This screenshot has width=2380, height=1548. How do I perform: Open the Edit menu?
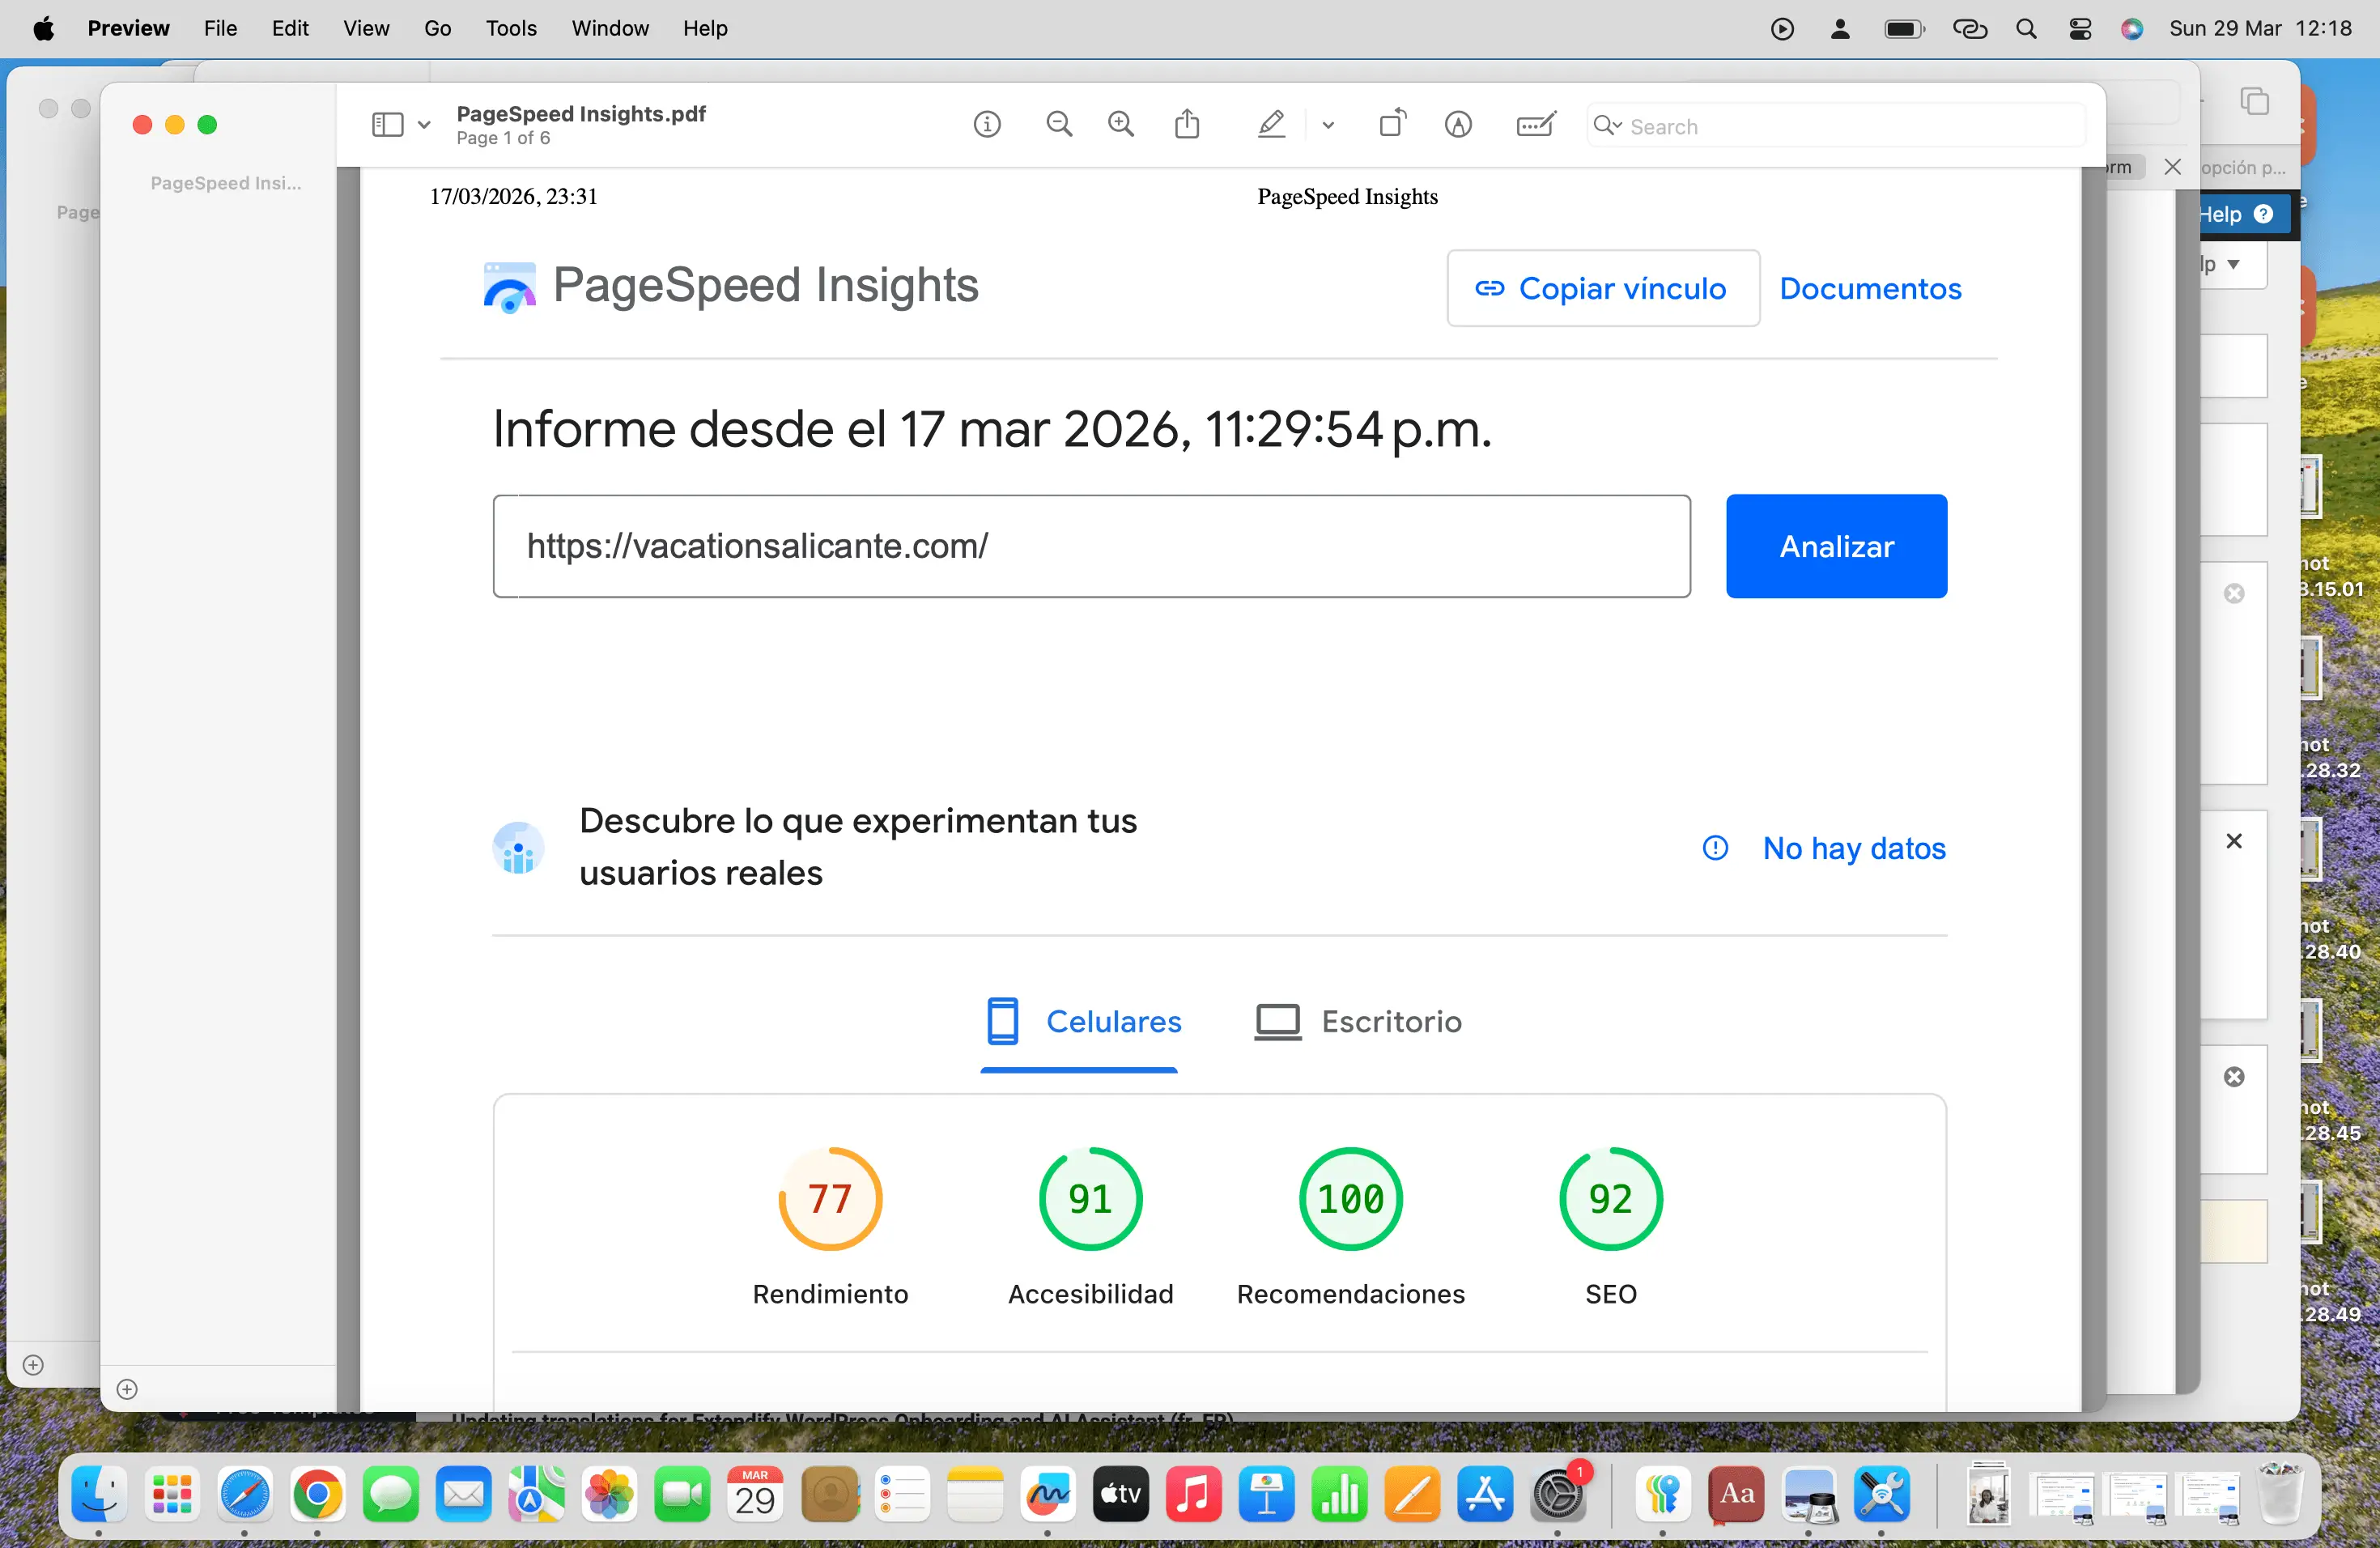pyautogui.click(x=290, y=28)
